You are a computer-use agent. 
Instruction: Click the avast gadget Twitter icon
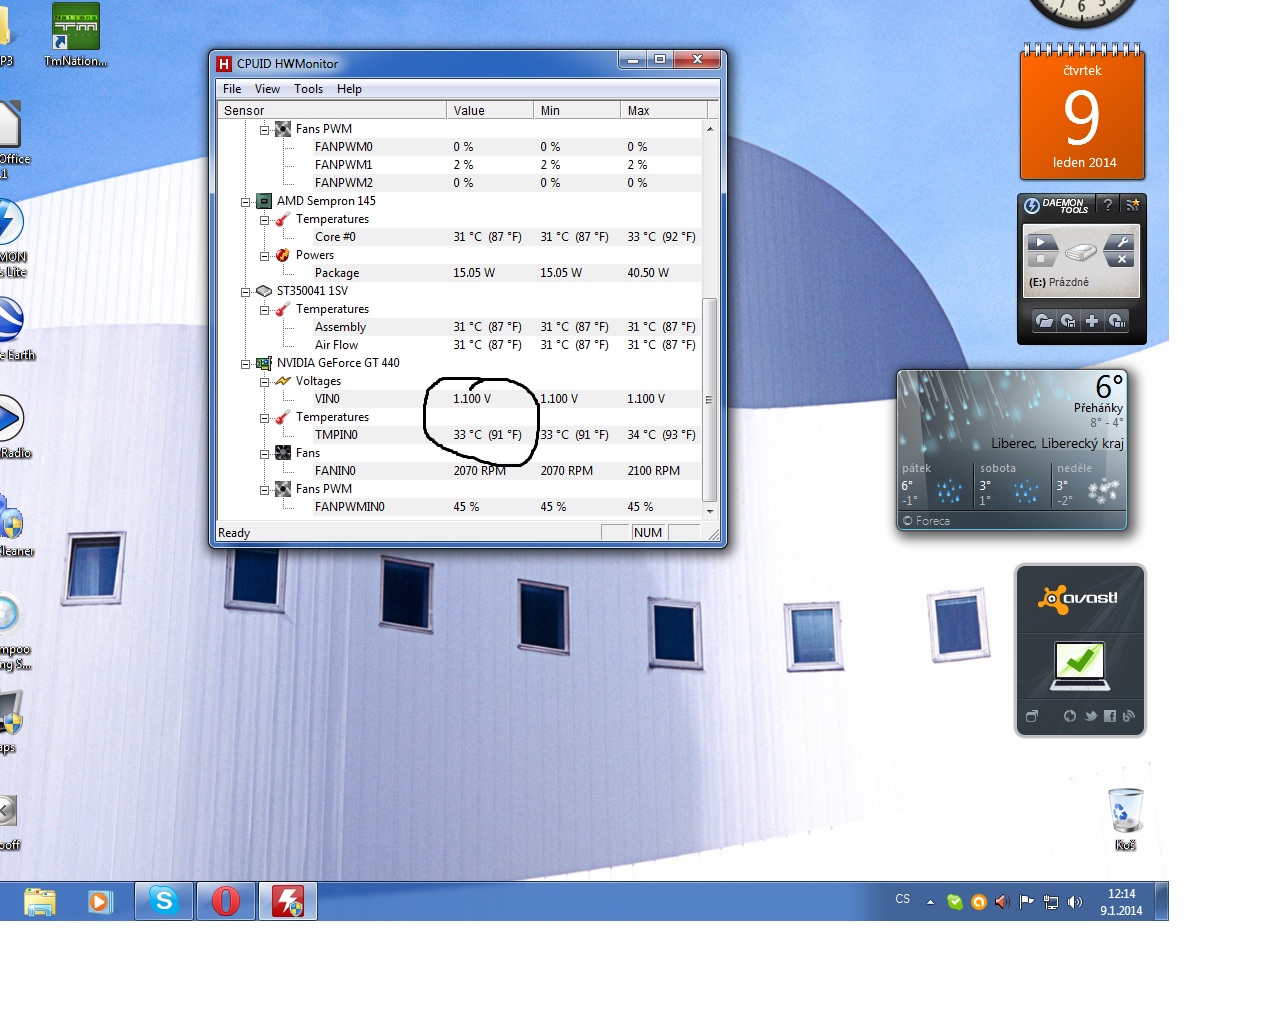[x=1091, y=716]
